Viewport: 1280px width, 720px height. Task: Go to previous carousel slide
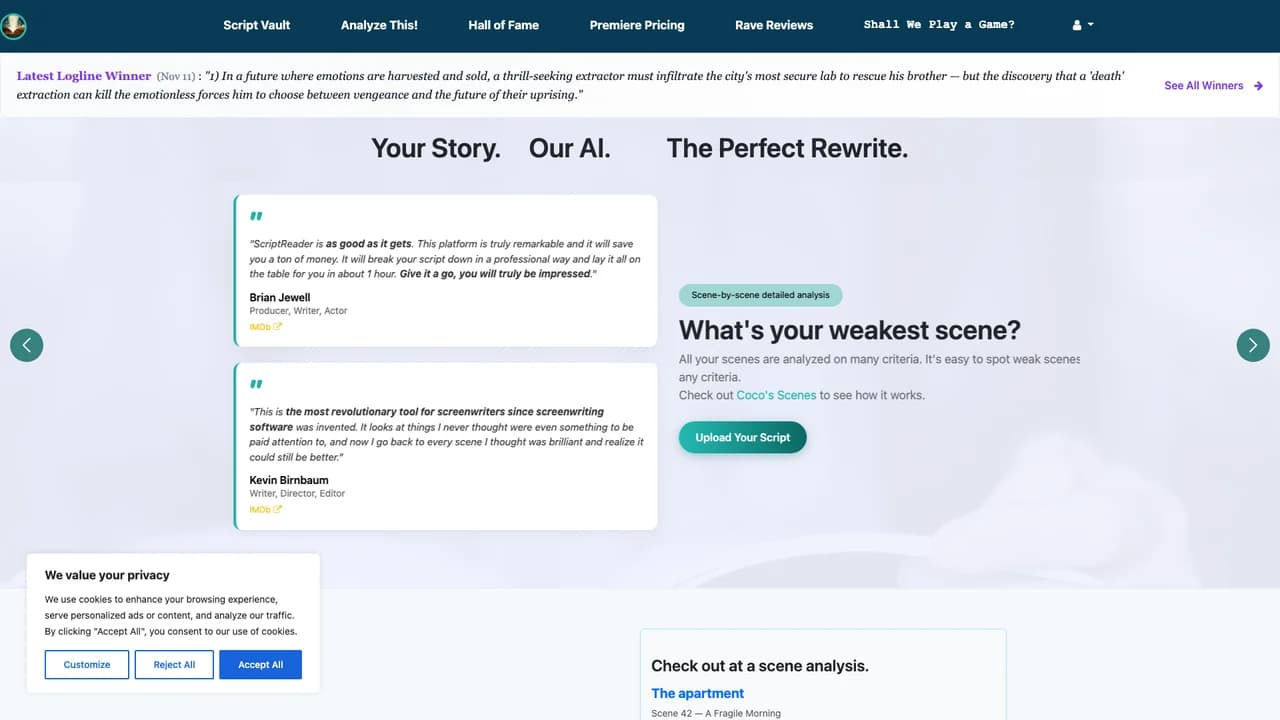27,345
